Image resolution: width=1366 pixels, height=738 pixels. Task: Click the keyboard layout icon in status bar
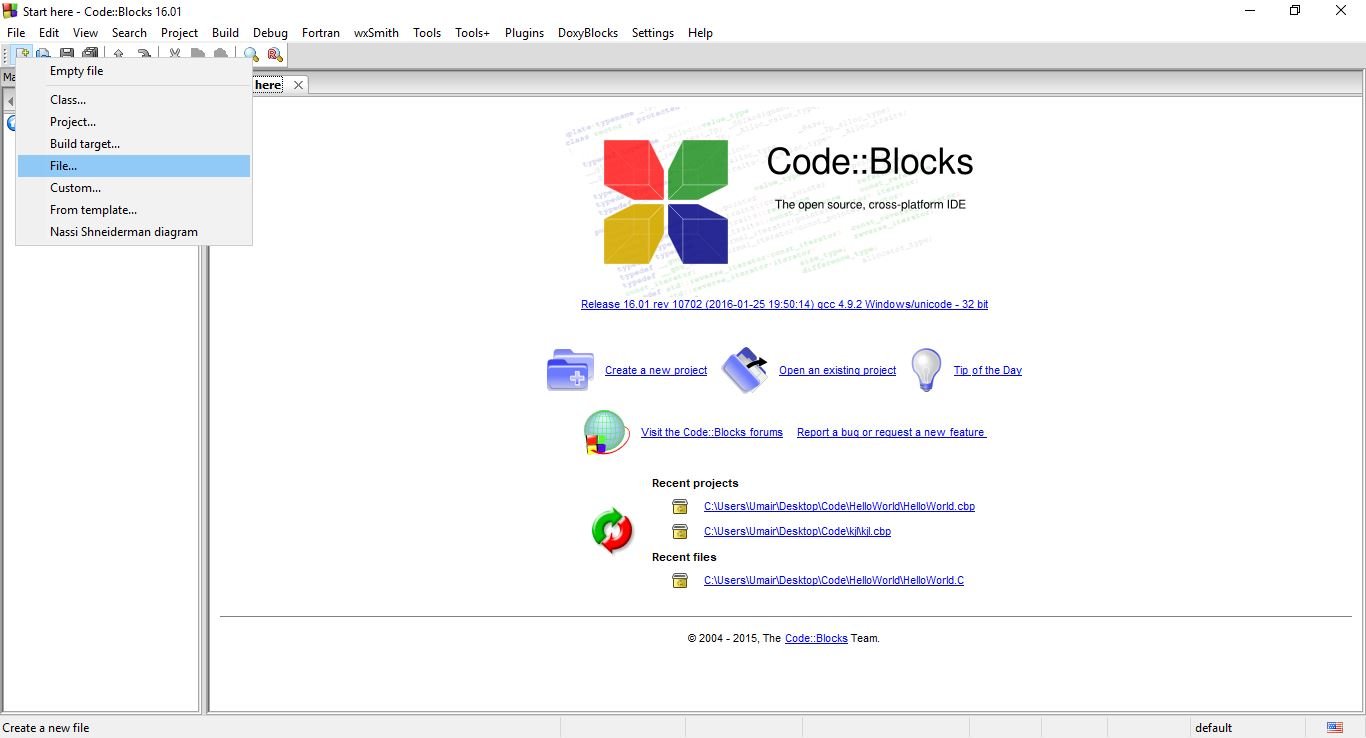(1334, 727)
